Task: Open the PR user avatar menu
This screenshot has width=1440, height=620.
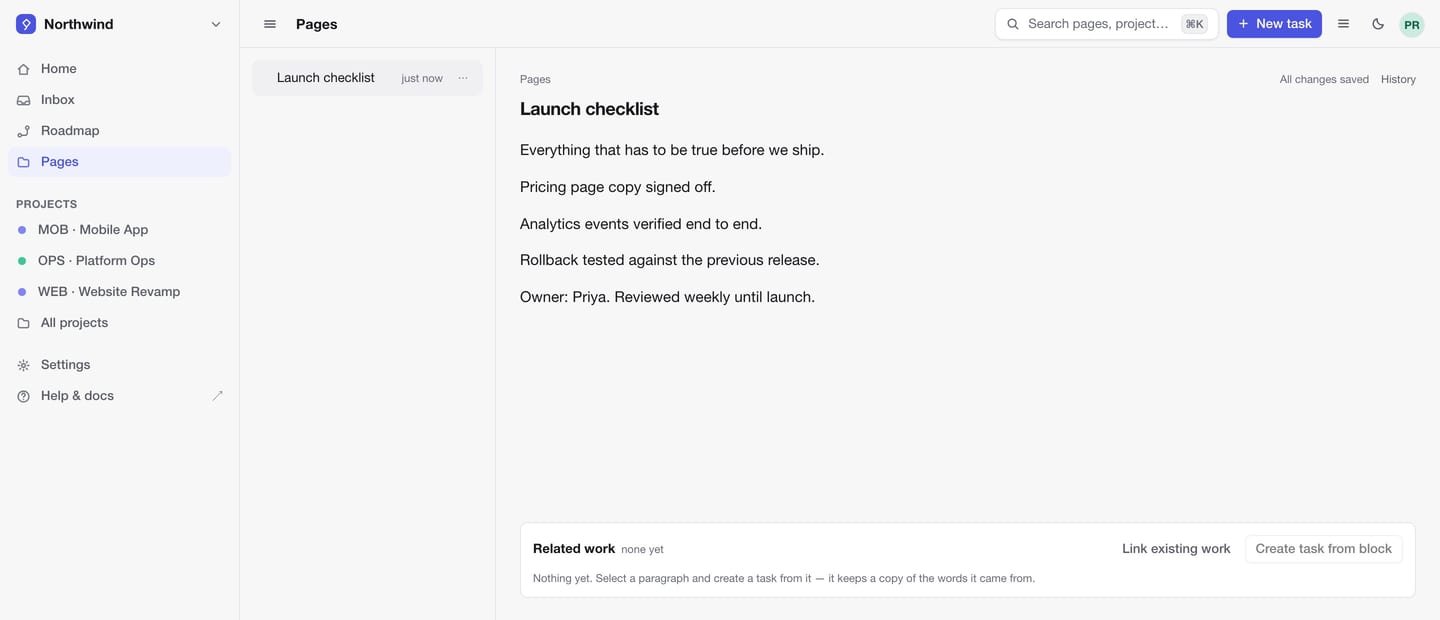Action: pos(1412,24)
